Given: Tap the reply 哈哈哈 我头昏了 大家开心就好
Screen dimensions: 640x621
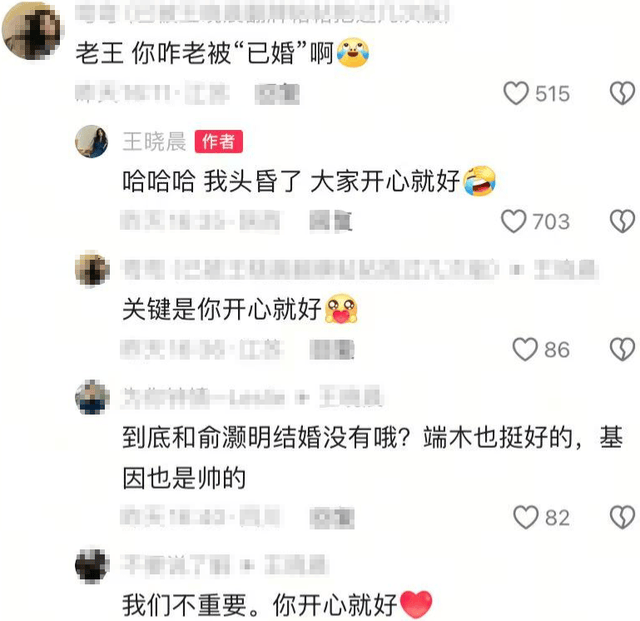Looking at the screenshot, I should point(309,181).
